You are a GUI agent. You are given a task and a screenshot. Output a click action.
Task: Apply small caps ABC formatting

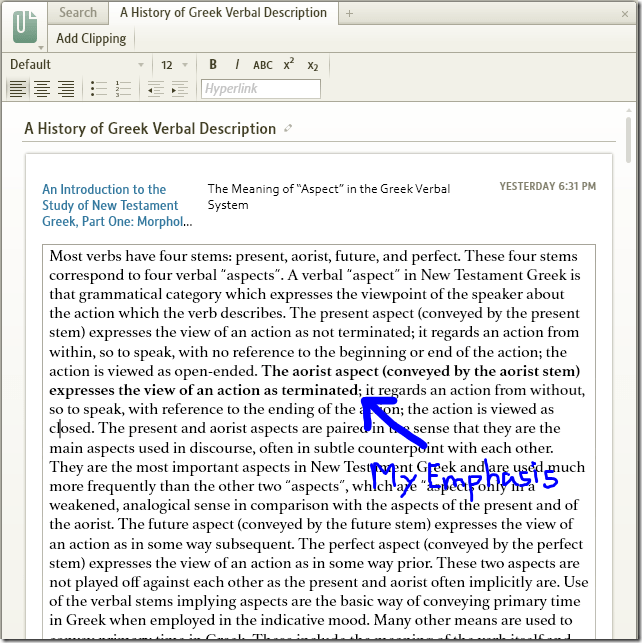[x=263, y=65]
